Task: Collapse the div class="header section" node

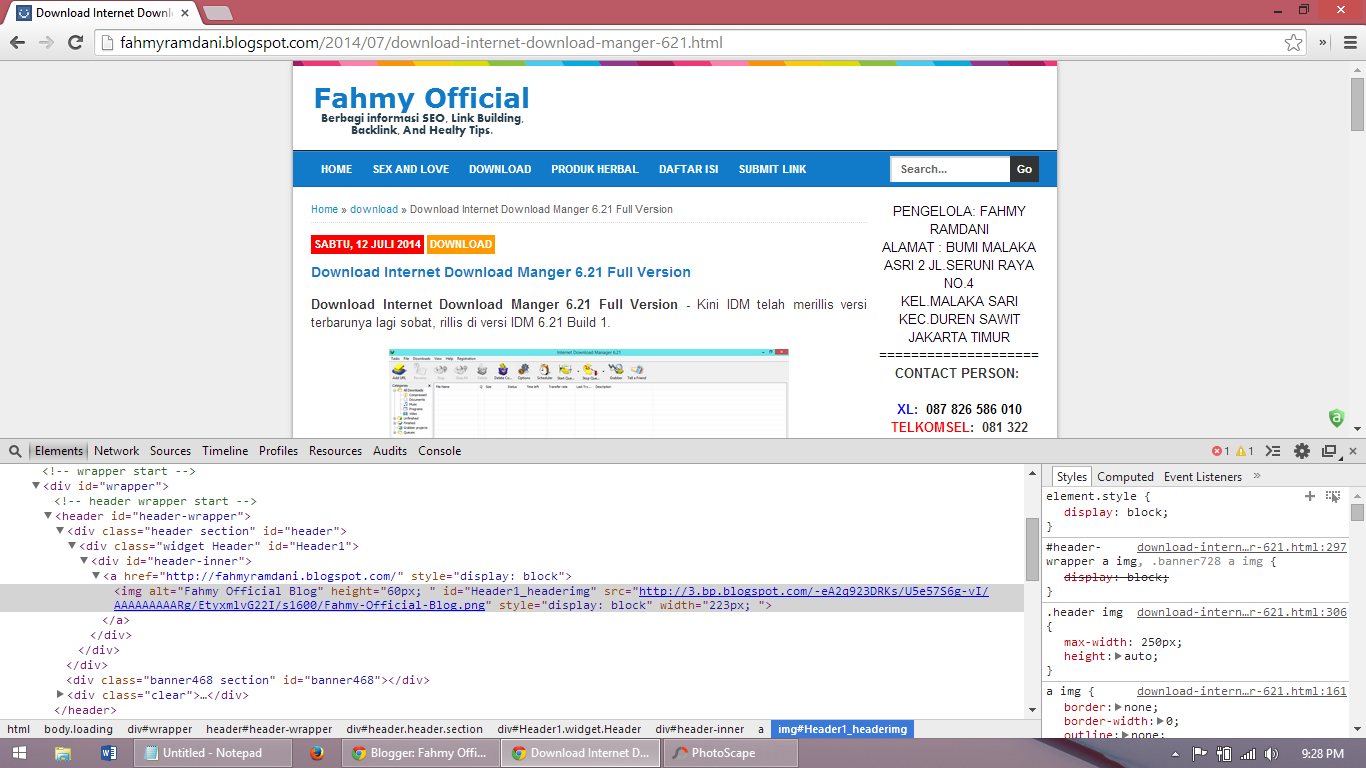Action: click(60, 531)
